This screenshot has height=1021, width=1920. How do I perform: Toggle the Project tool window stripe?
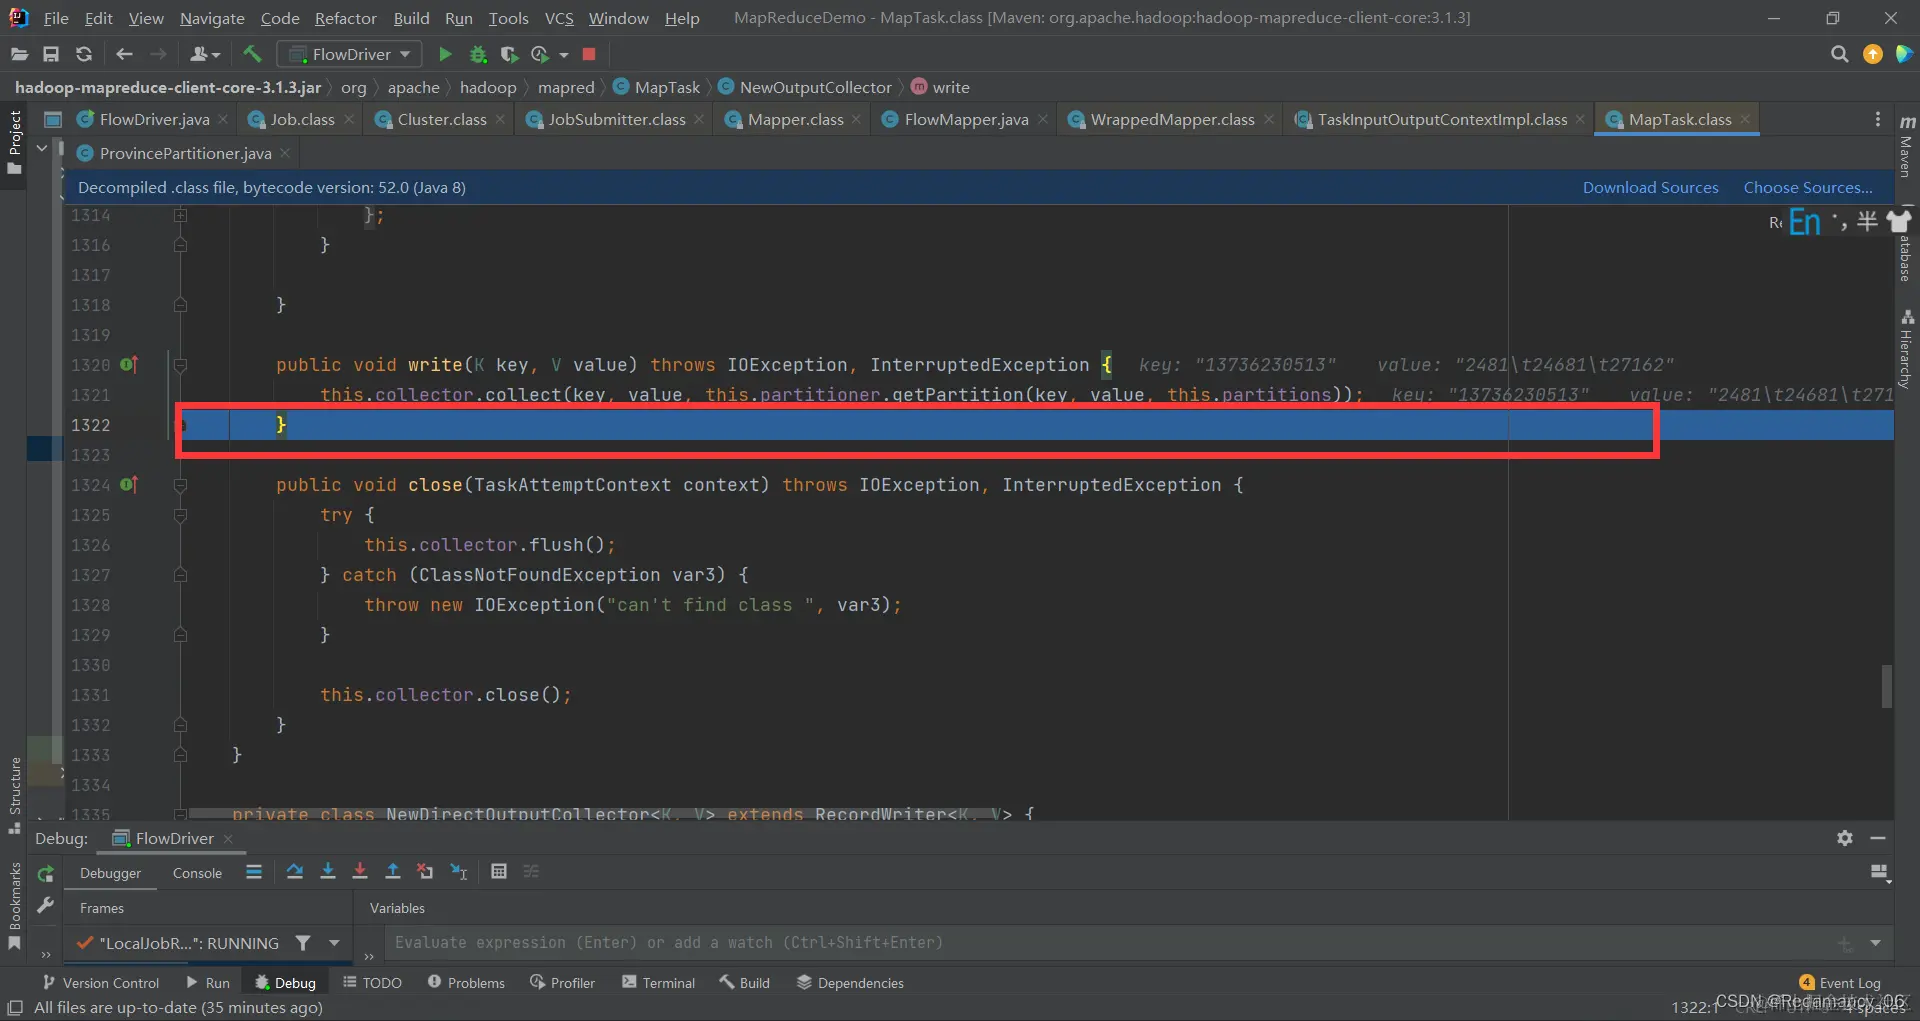click(15, 142)
